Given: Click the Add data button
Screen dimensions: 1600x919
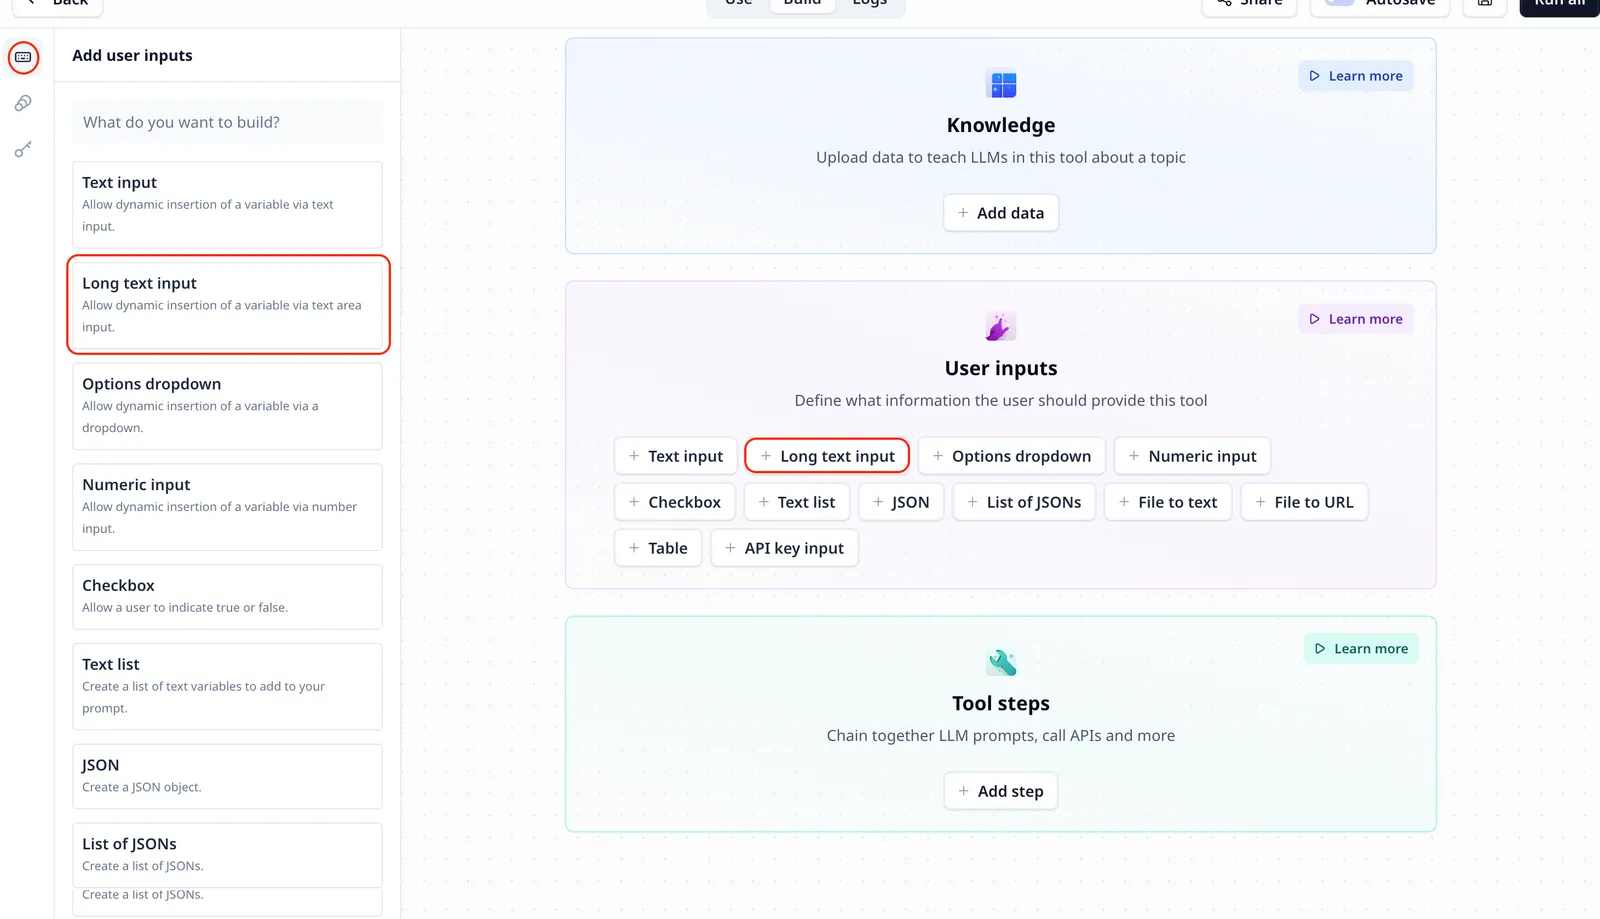Looking at the screenshot, I should (x=1001, y=213).
